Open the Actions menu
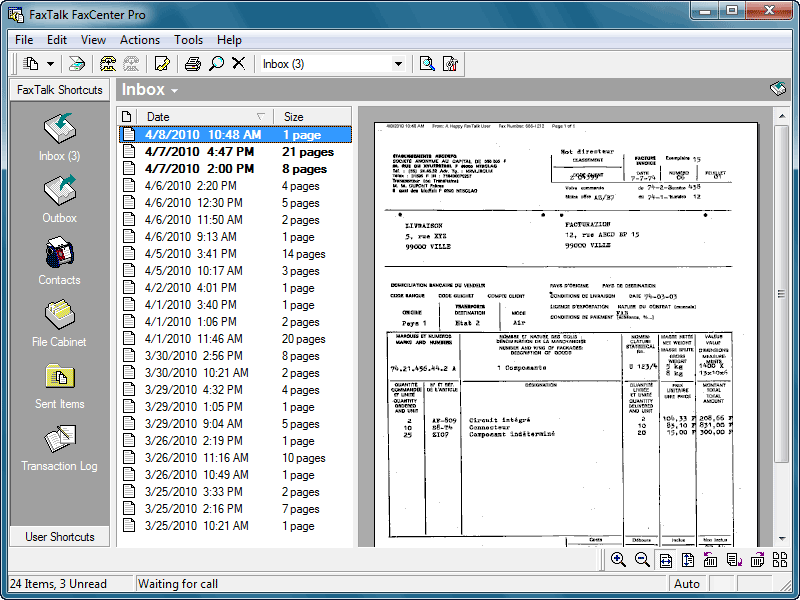The height and width of the screenshot is (600, 800). click(139, 40)
